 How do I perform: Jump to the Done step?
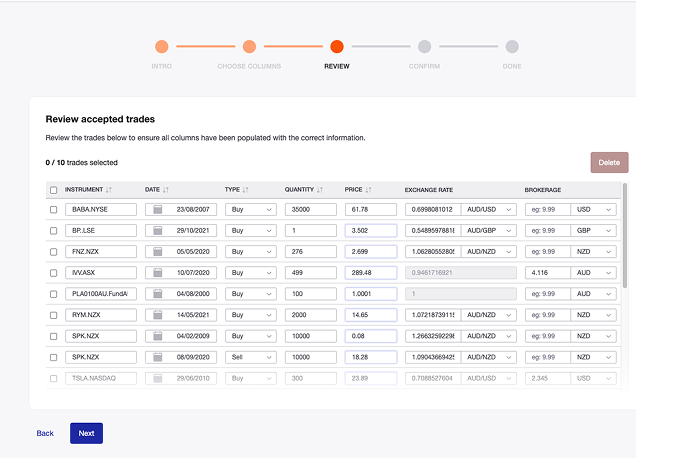coord(512,47)
